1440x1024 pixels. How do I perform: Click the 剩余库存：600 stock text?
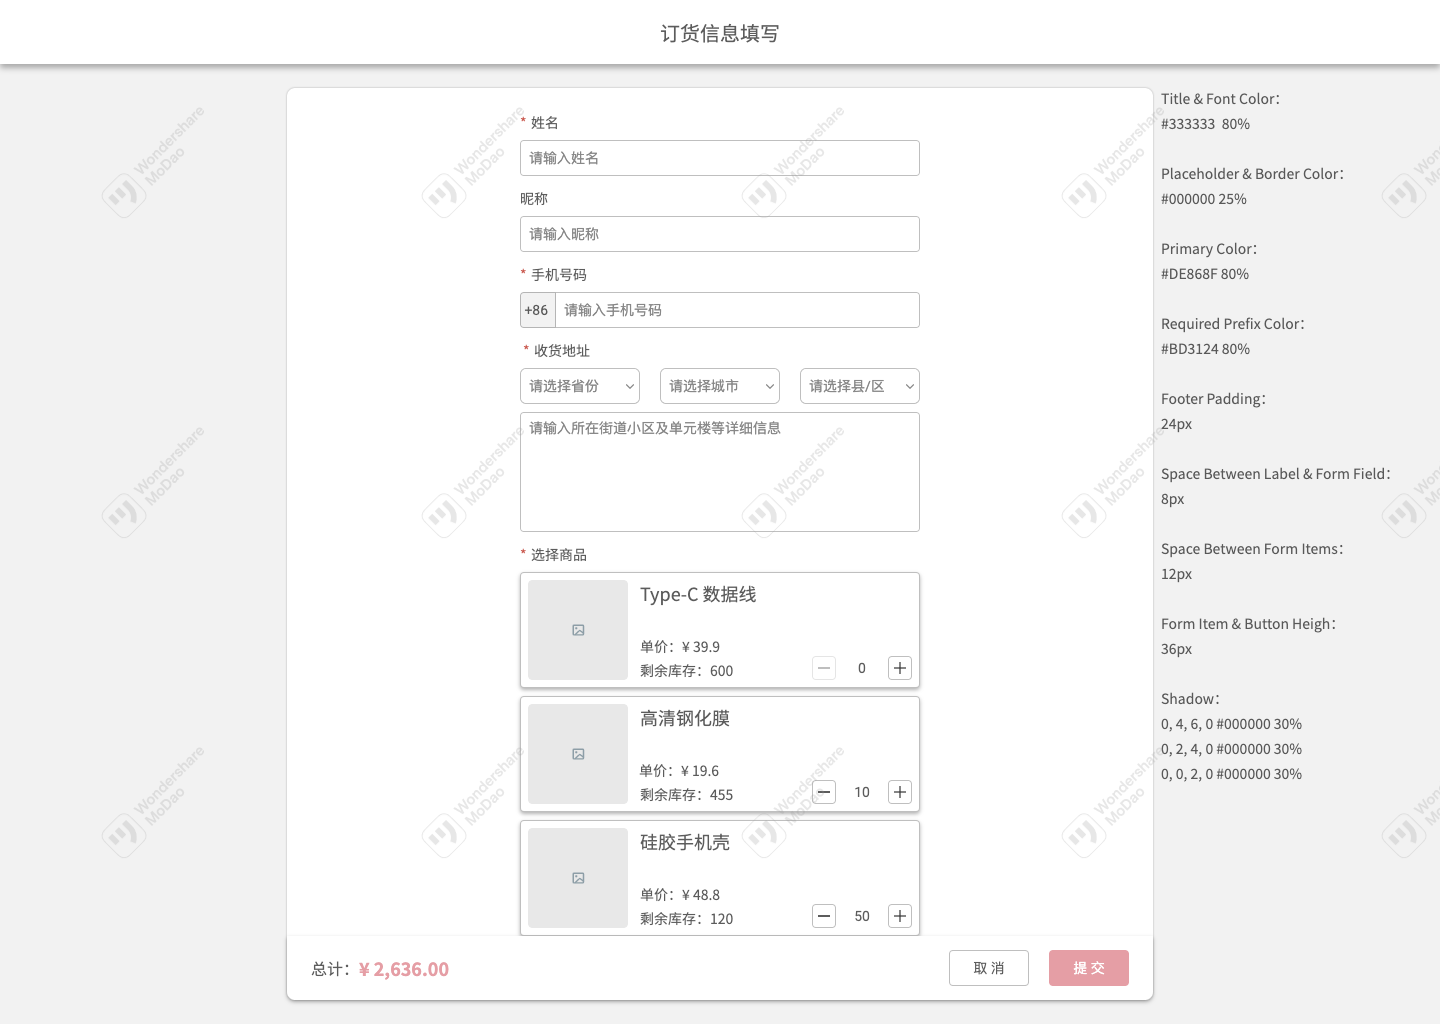(687, 671)
